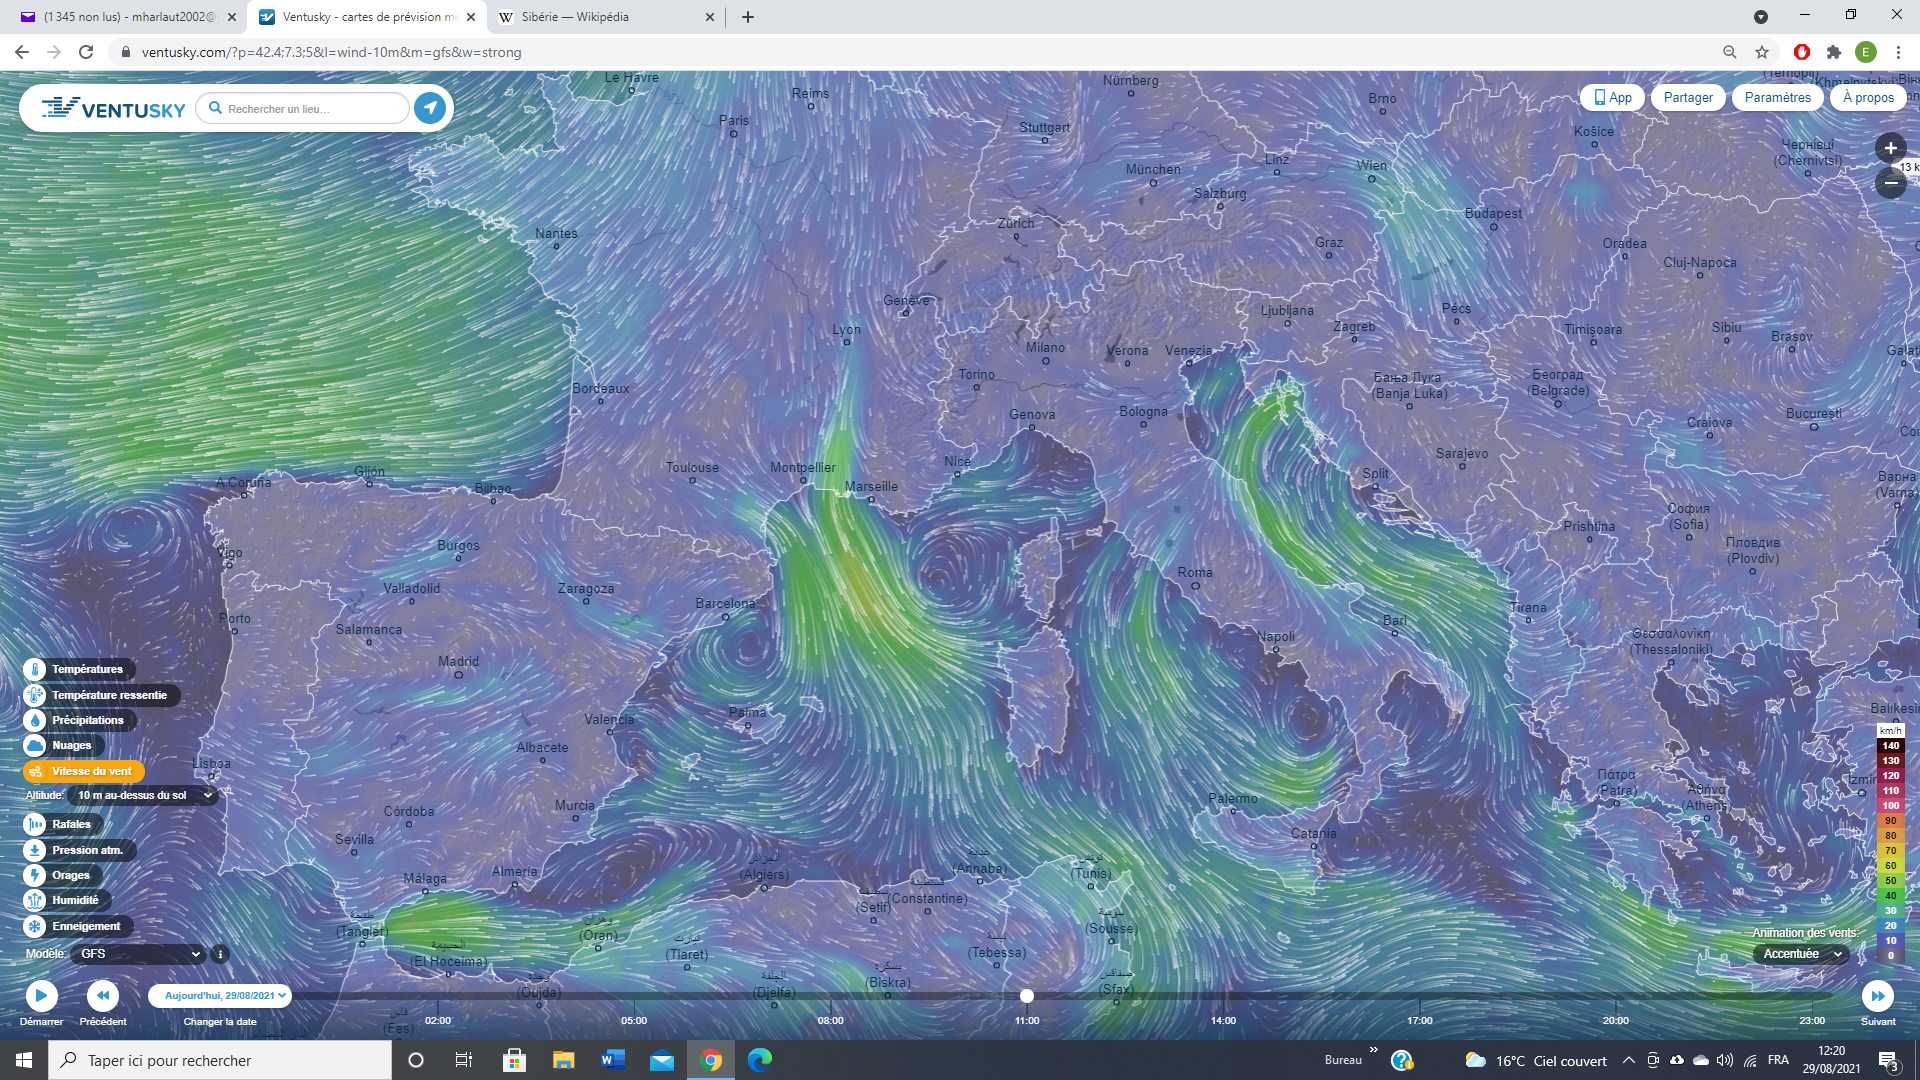The height and width of the screenshot is (1080, 1920).
Task: Click the Précédent rewind icon
Action: click(103, 996)
